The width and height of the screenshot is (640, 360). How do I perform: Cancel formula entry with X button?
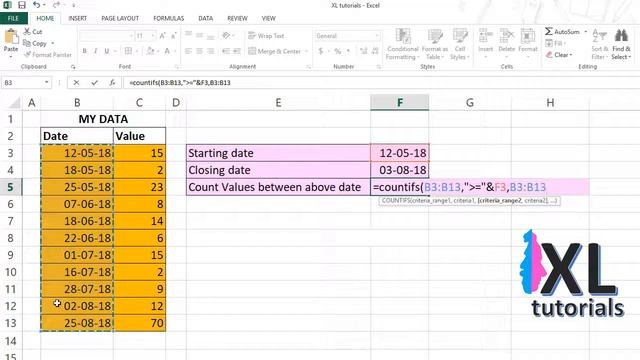(x=76, y=82)
